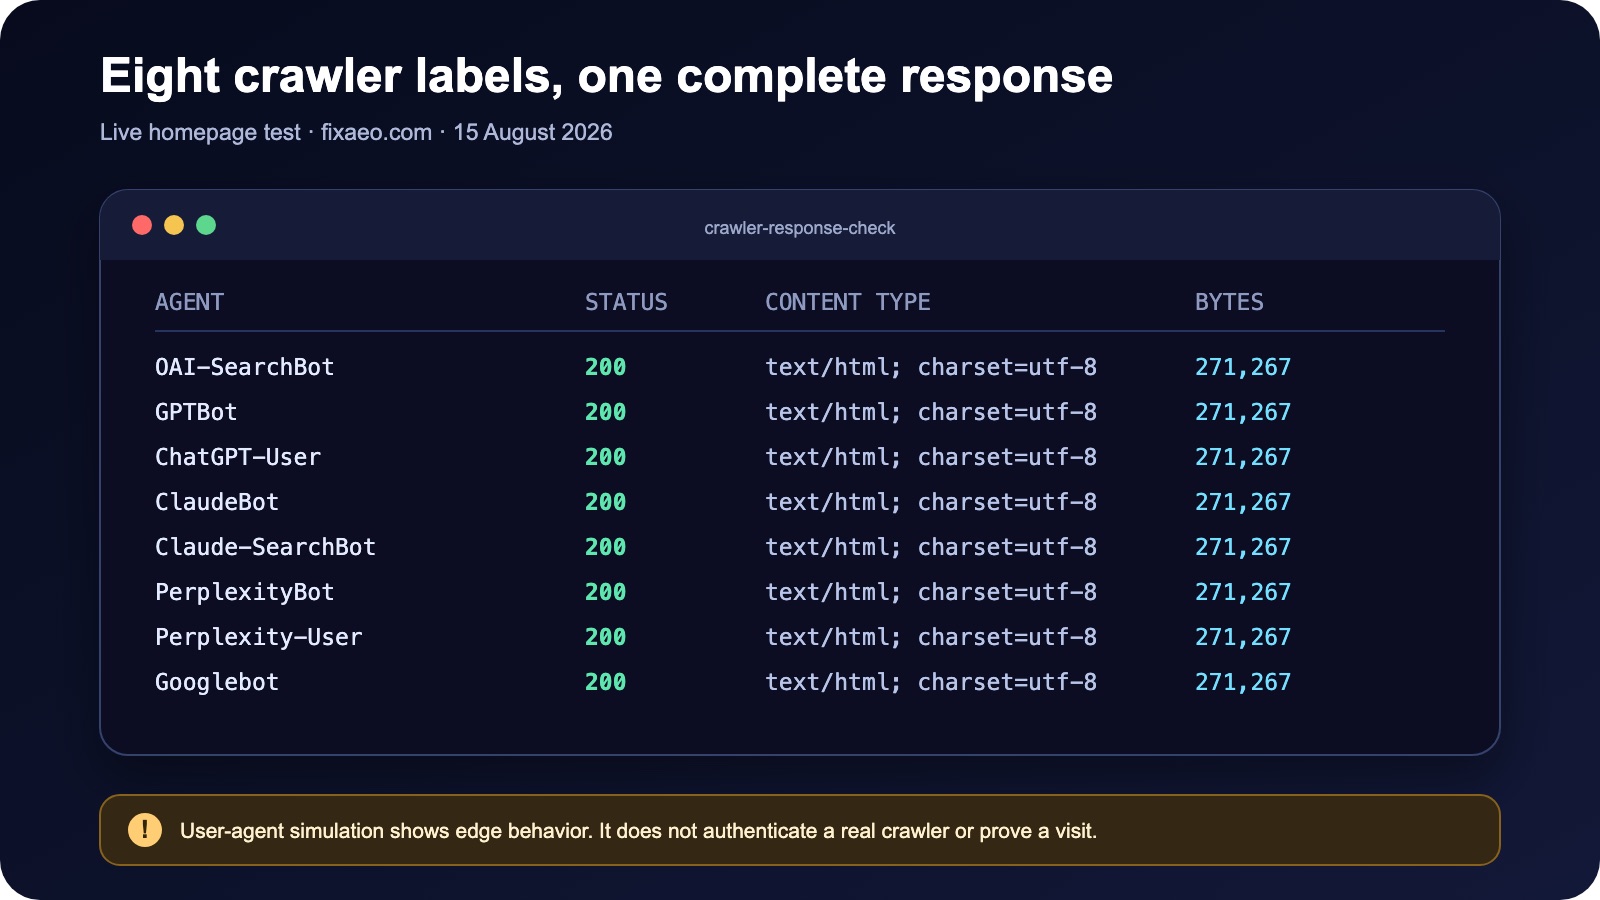Select the OAI-SearchBot agent name
Viewport: 1600px width, 900px height.
pyautogui.click(x=245, y=367)
